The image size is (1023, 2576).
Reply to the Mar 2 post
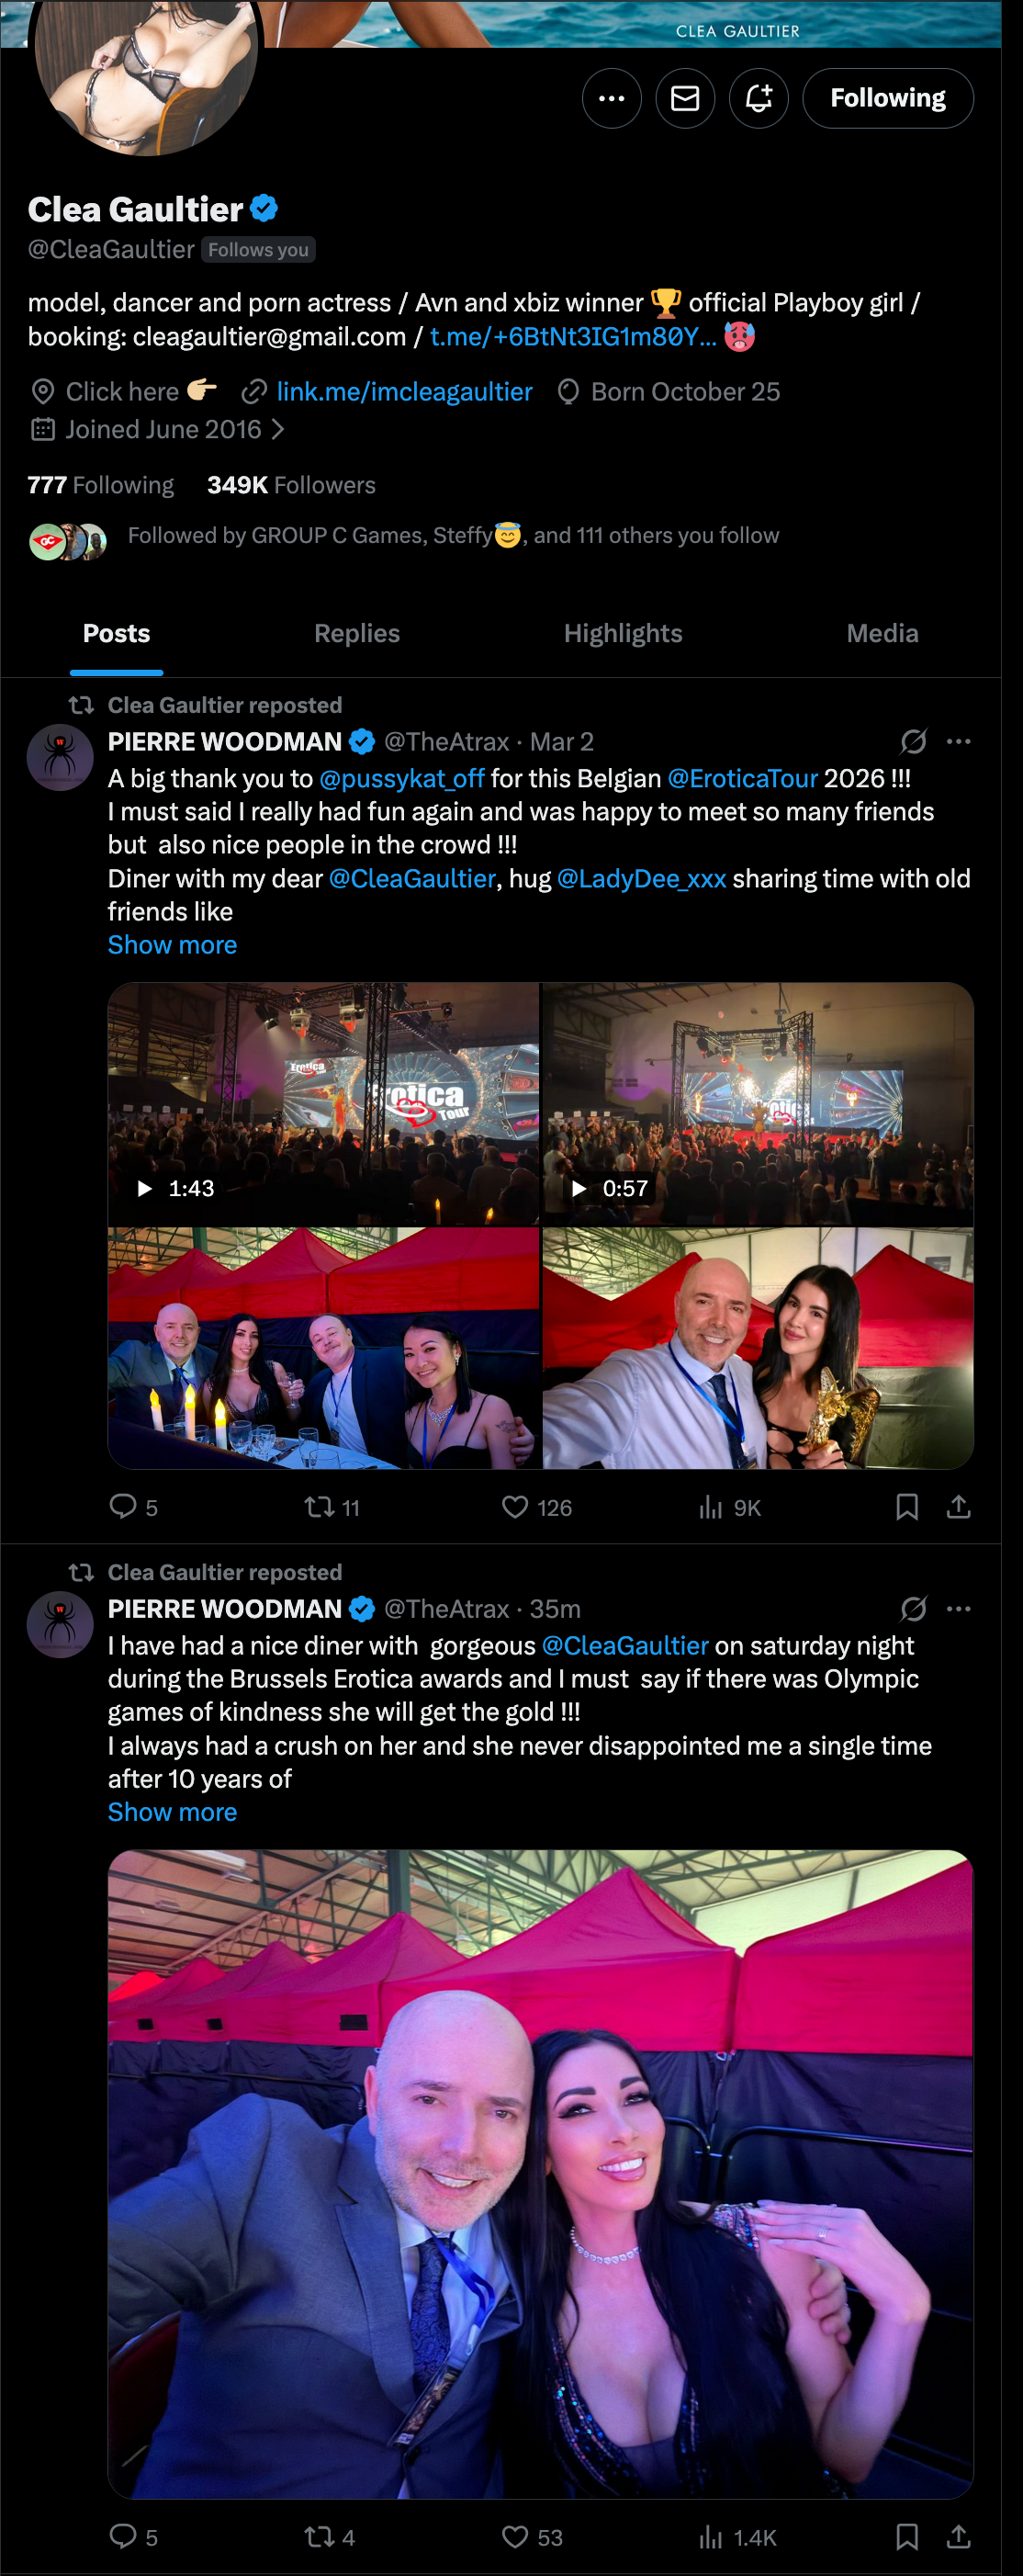(x=133, y=1507)
